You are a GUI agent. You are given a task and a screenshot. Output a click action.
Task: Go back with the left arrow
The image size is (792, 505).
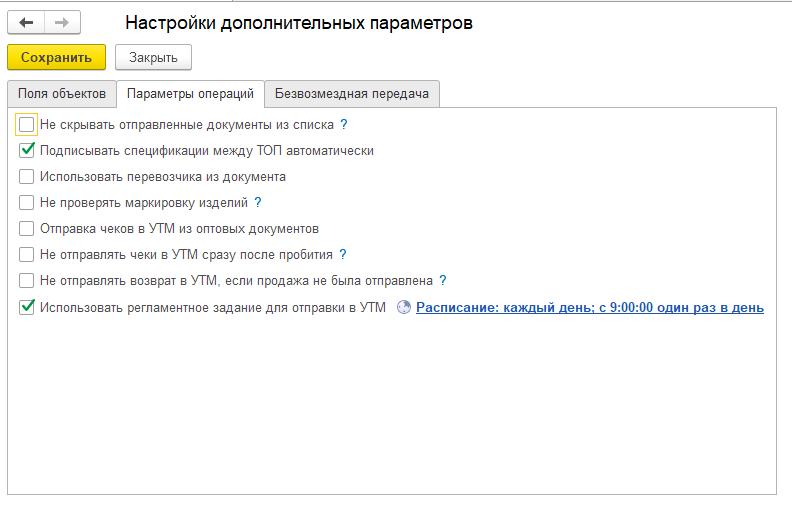26,23
